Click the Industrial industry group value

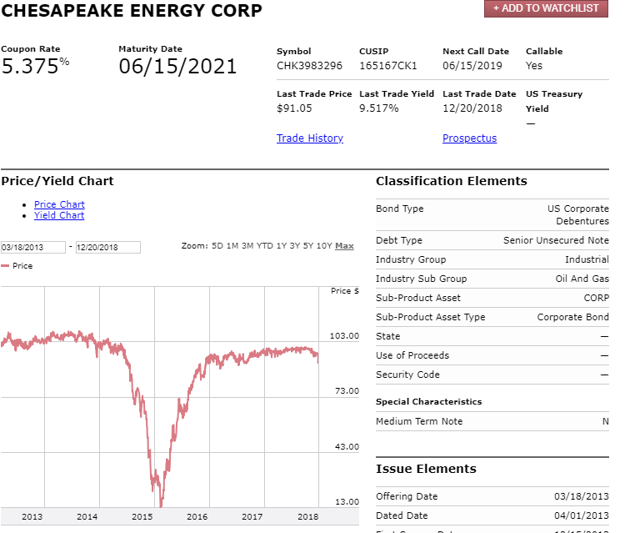click(587, 259)
